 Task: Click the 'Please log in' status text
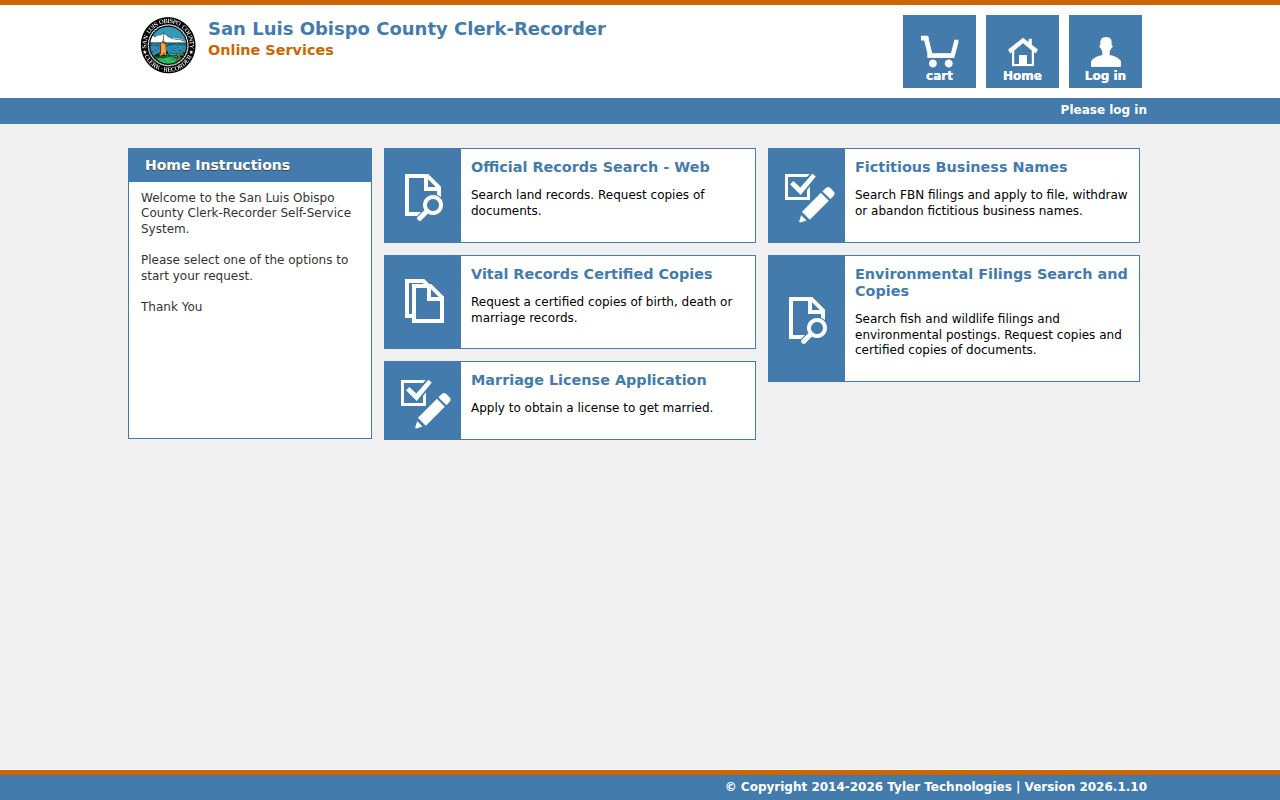point(1104,110)
